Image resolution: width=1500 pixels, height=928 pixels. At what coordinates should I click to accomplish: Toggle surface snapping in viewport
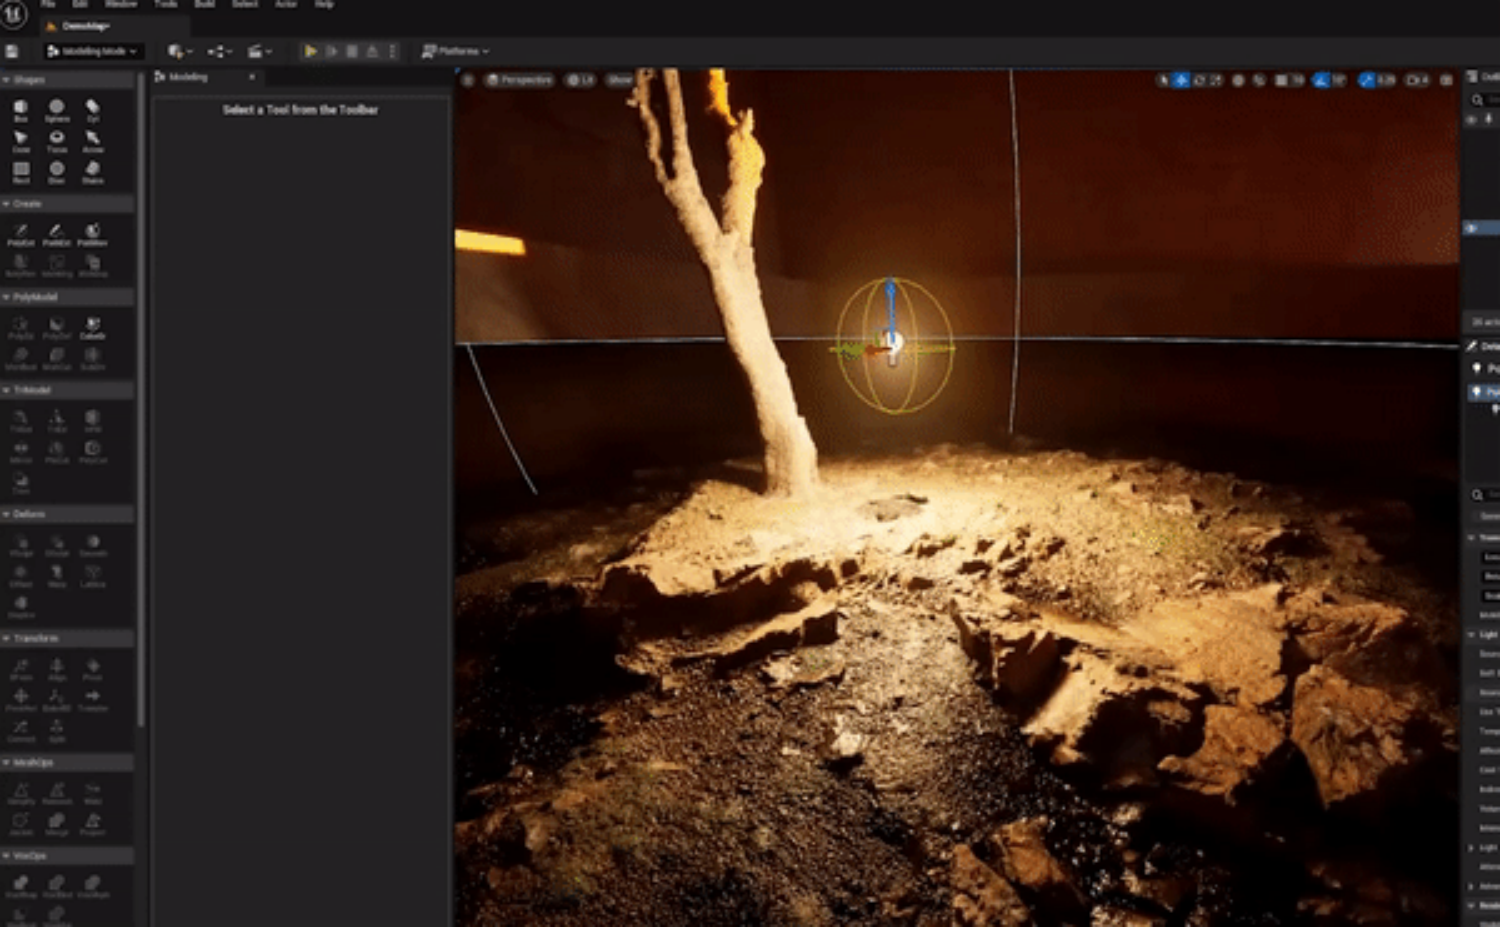coord(1259,80)
